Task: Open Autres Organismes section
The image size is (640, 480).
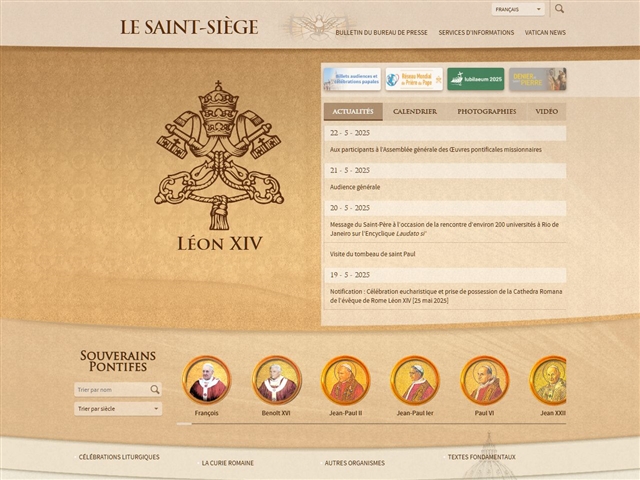Action: pyautogui.click(x=355, y=463)
